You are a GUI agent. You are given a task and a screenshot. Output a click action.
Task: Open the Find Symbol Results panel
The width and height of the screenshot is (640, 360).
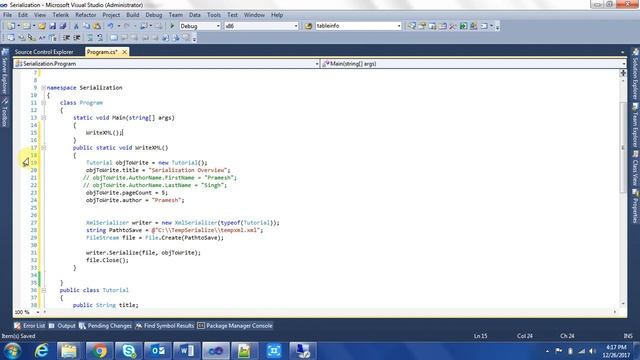[165, 326]
